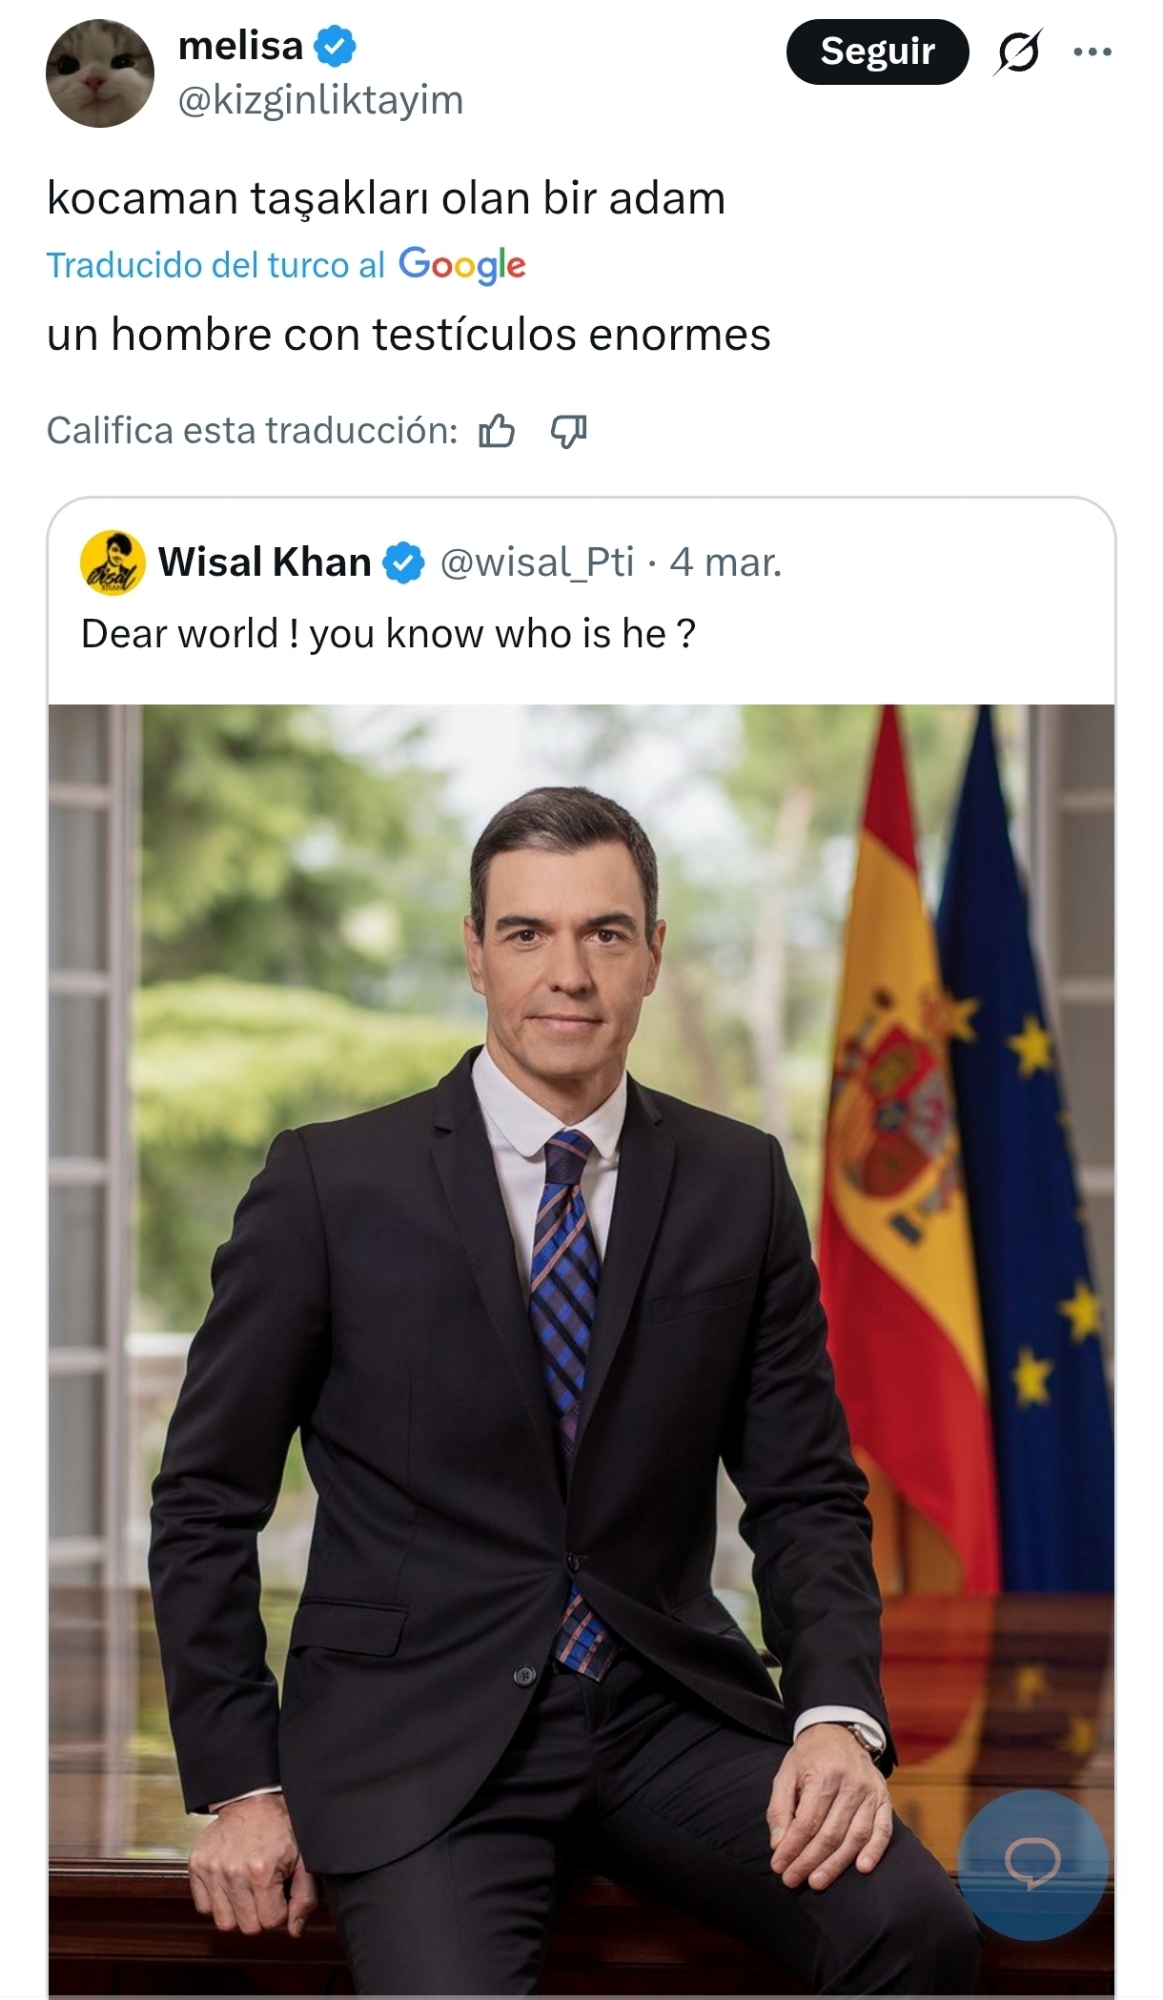
Task: Click the "Dear world ! you know who is he ?" text
Action: click(x=388, y=634)
